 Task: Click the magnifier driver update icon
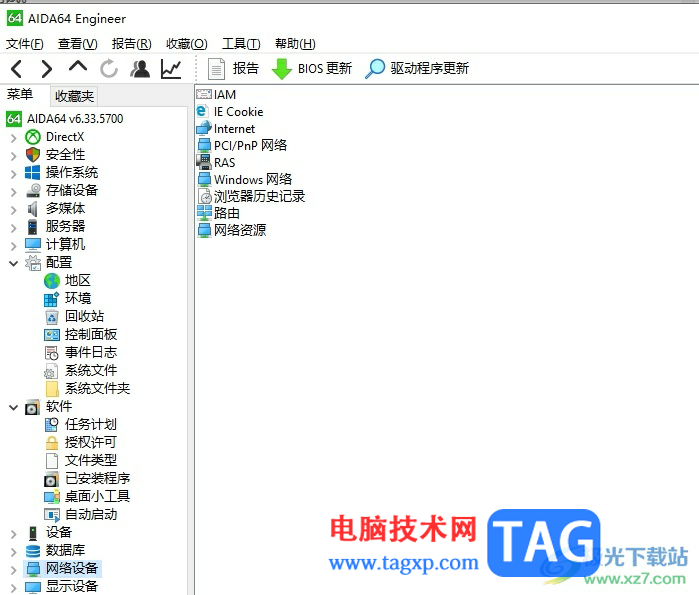tap(375, 69)
